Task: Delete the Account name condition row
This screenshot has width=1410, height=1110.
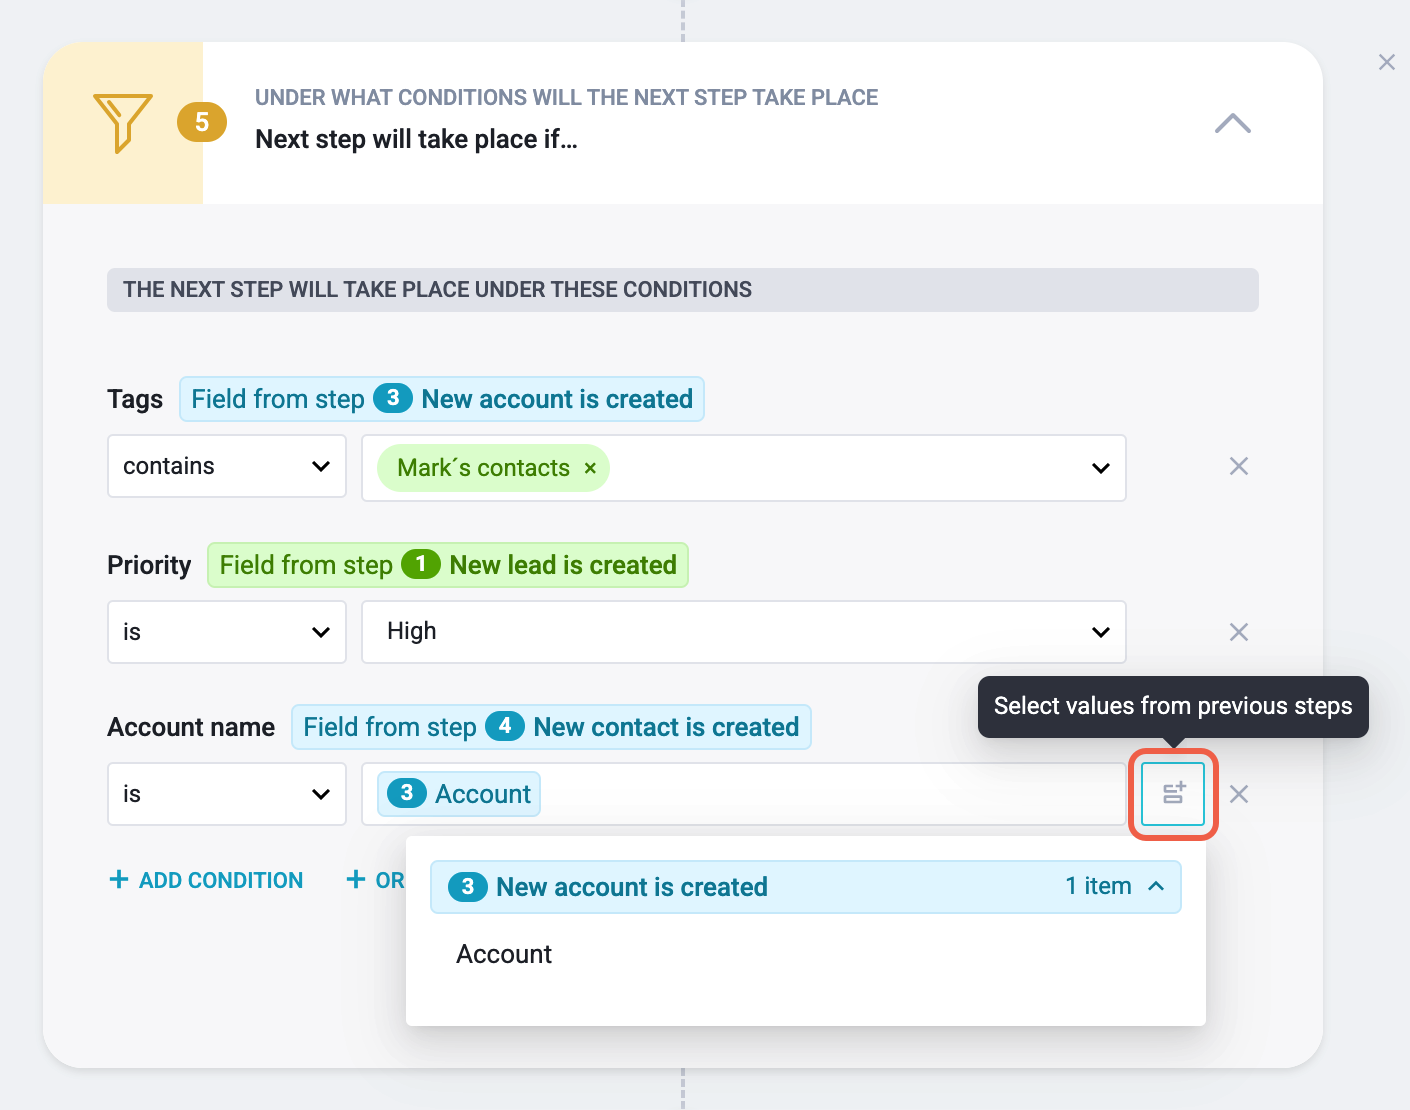Action: pos(1239,794)
